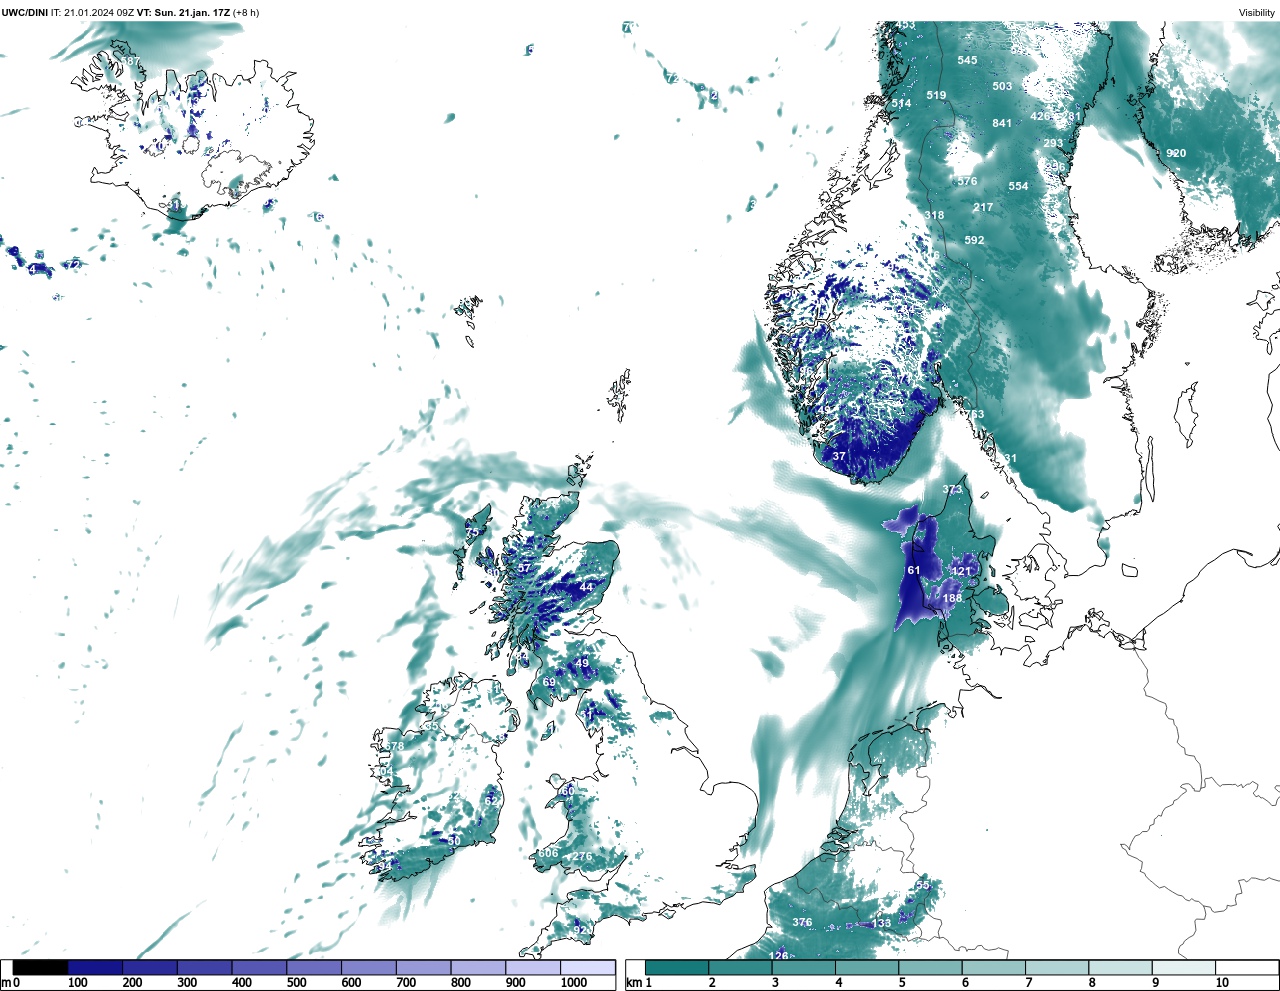
Task: Click the "763" visibility value near Oslofjord
Action: tap(974, 414)
